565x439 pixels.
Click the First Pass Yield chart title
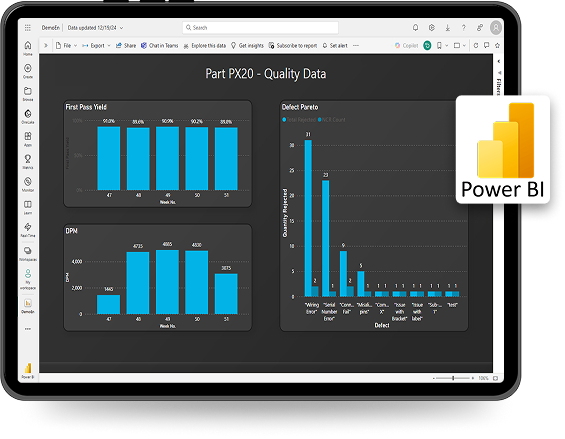(x=86, y=107)
